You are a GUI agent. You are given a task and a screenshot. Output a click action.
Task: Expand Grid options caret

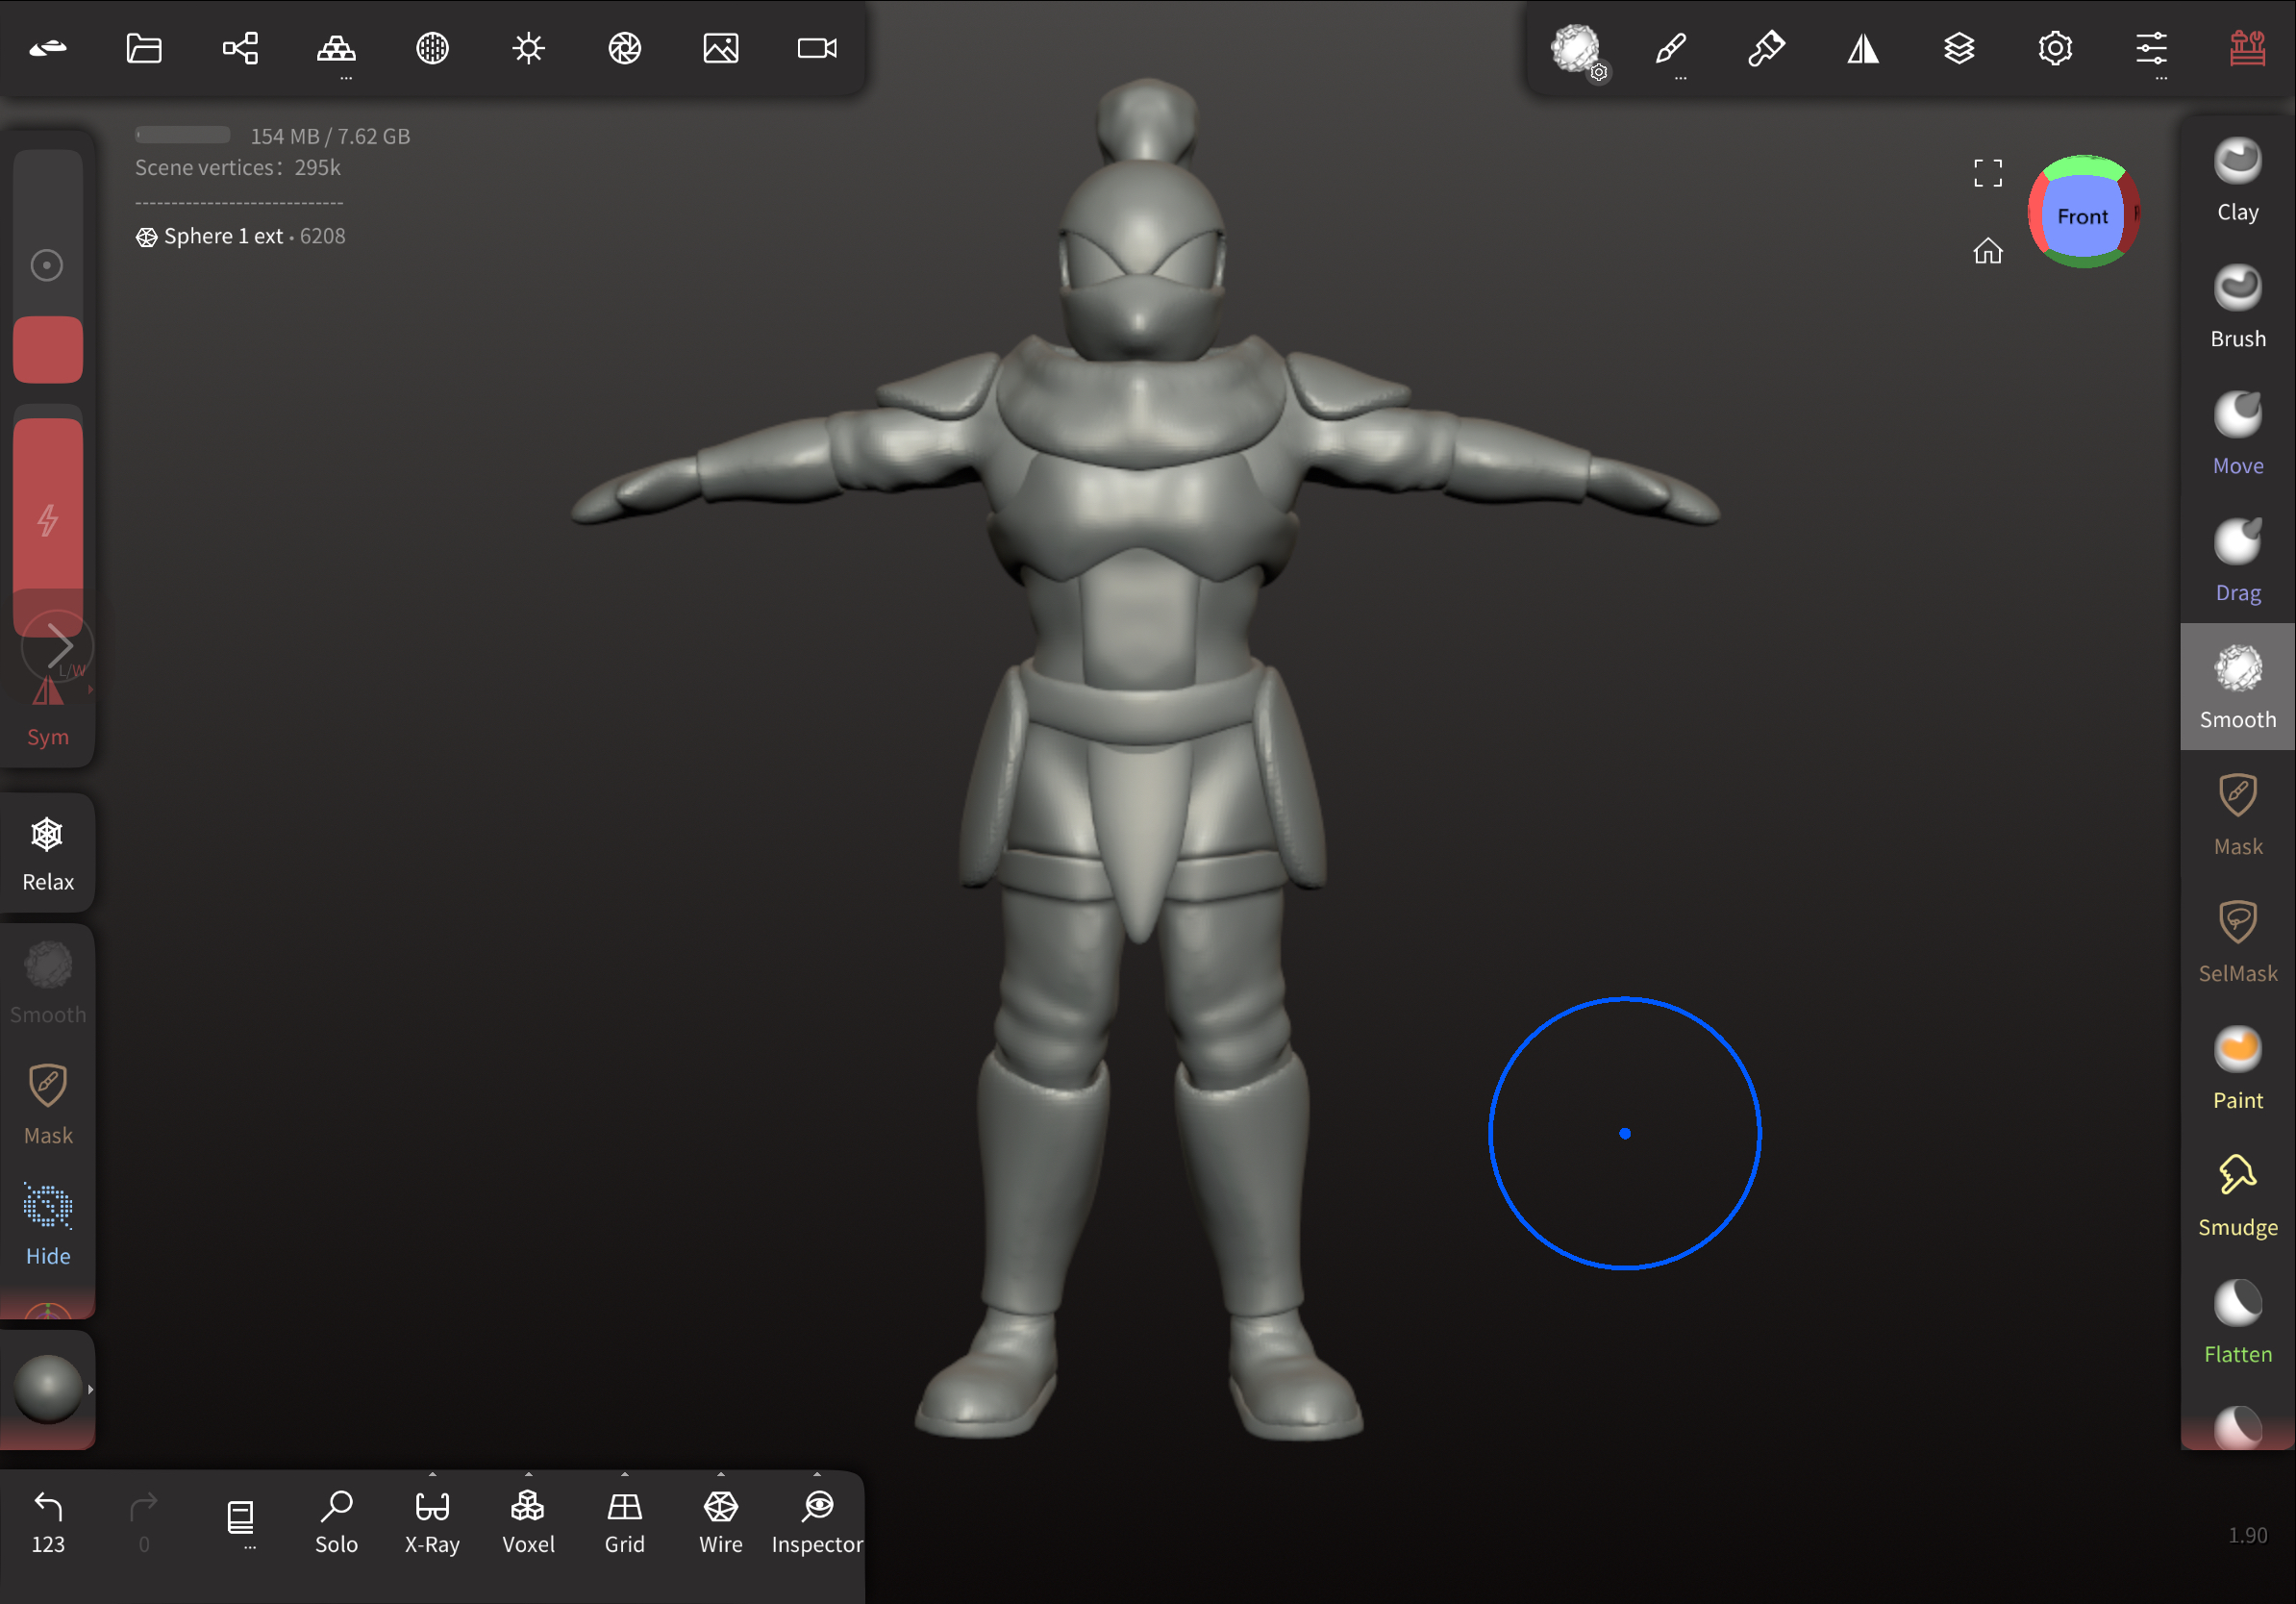pyautogui.click(x=624, y=1474)
